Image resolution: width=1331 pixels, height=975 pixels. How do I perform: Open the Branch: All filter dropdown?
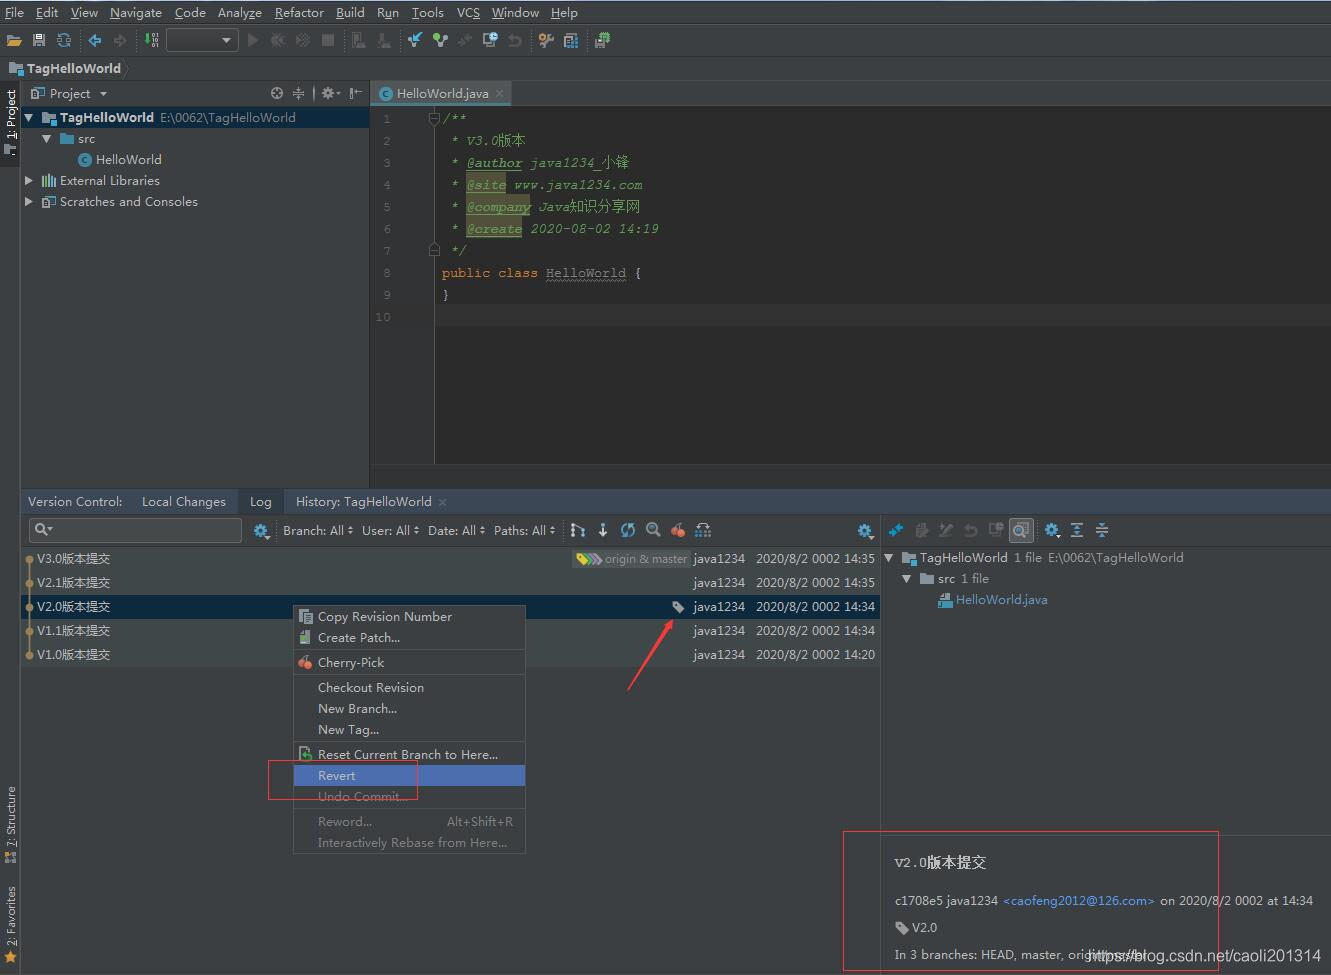[318, 530]
